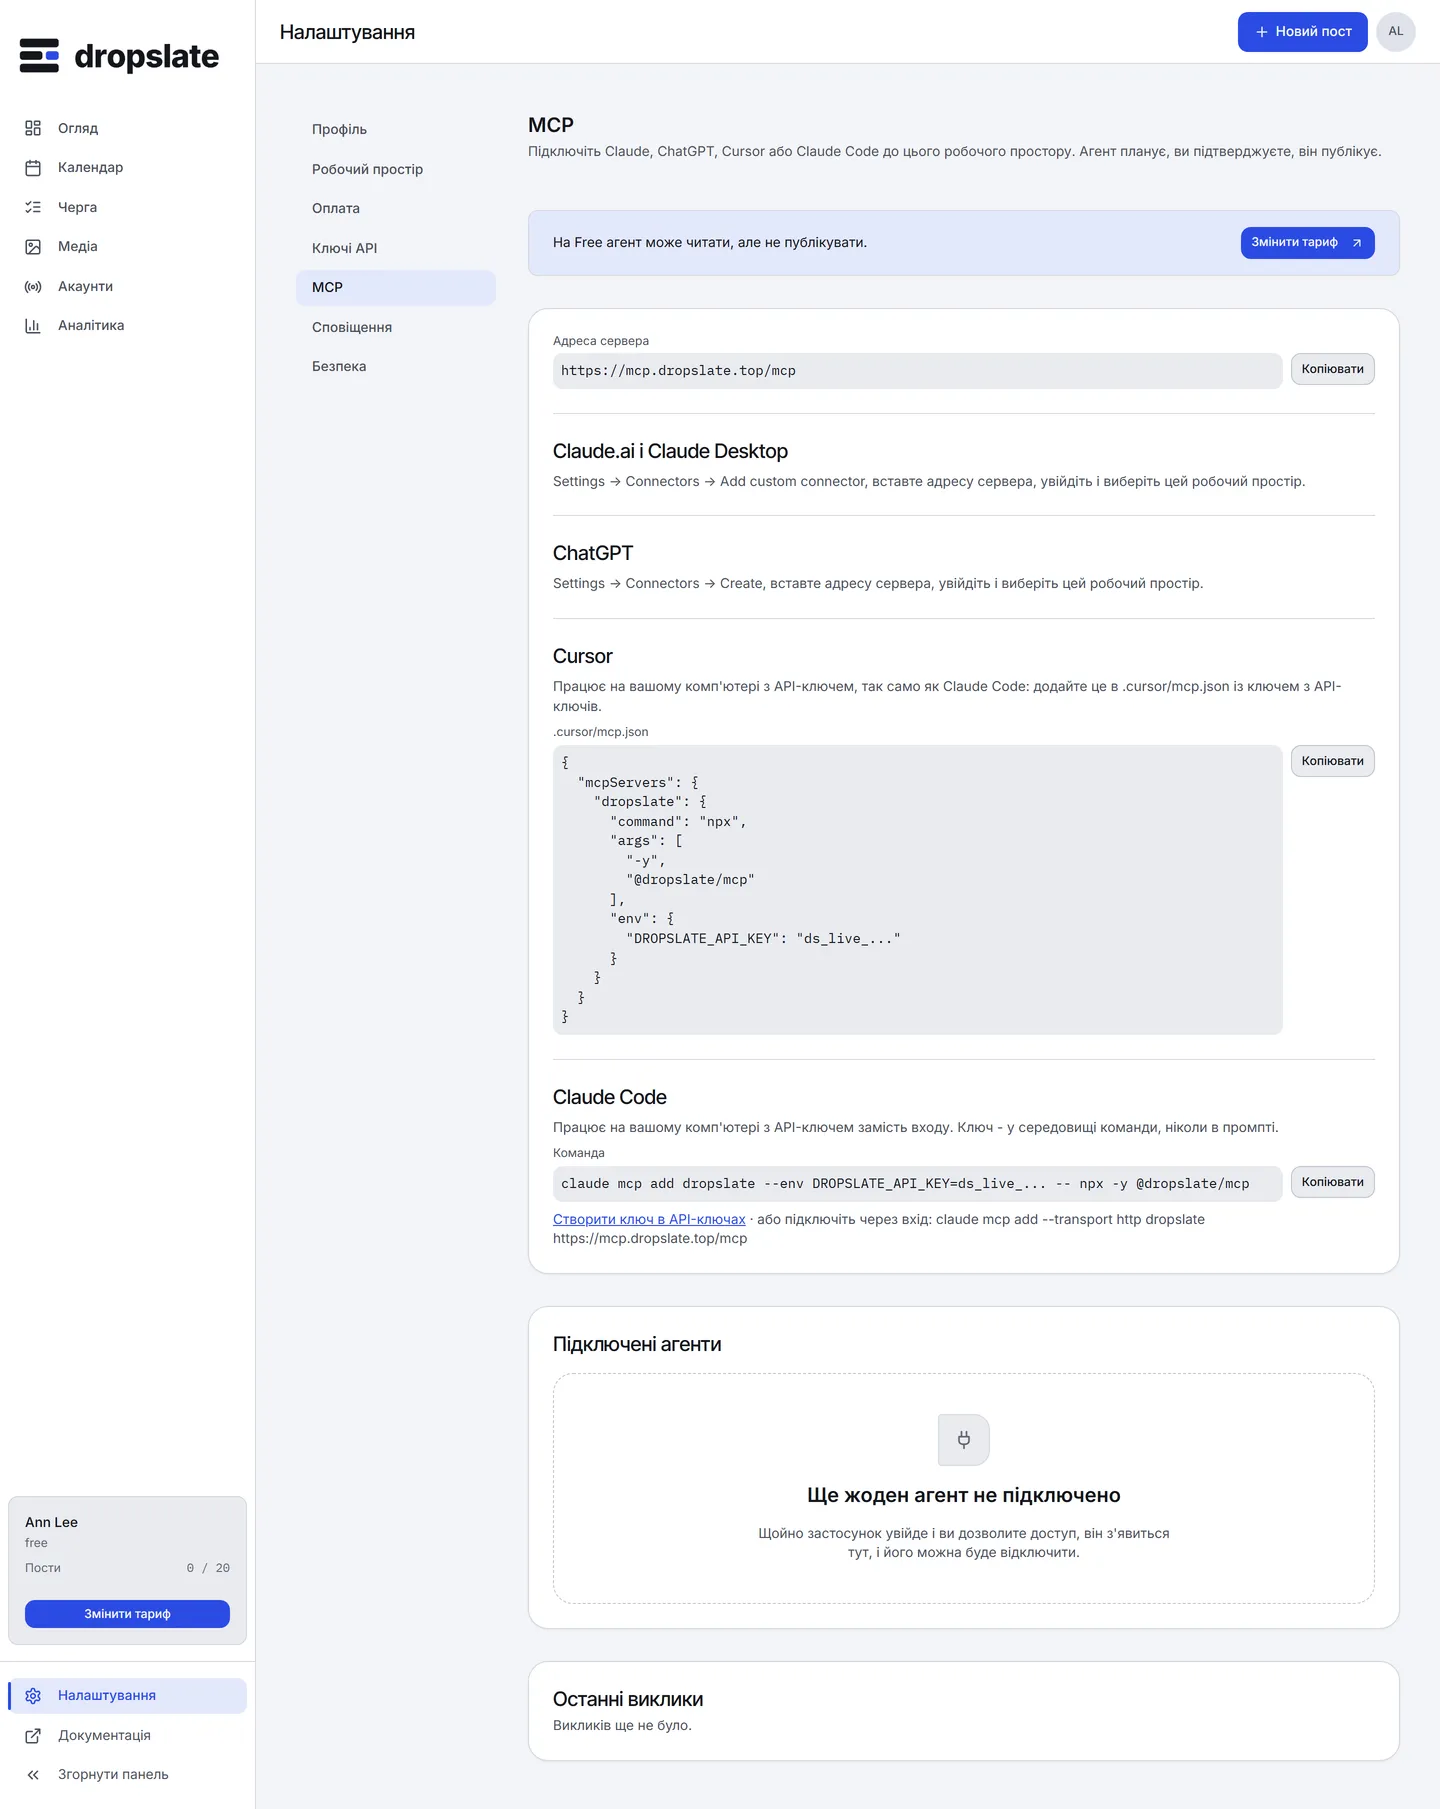Click the Free plan notice text
This screenshot has height=1809, width=1440.
point(710,242)
